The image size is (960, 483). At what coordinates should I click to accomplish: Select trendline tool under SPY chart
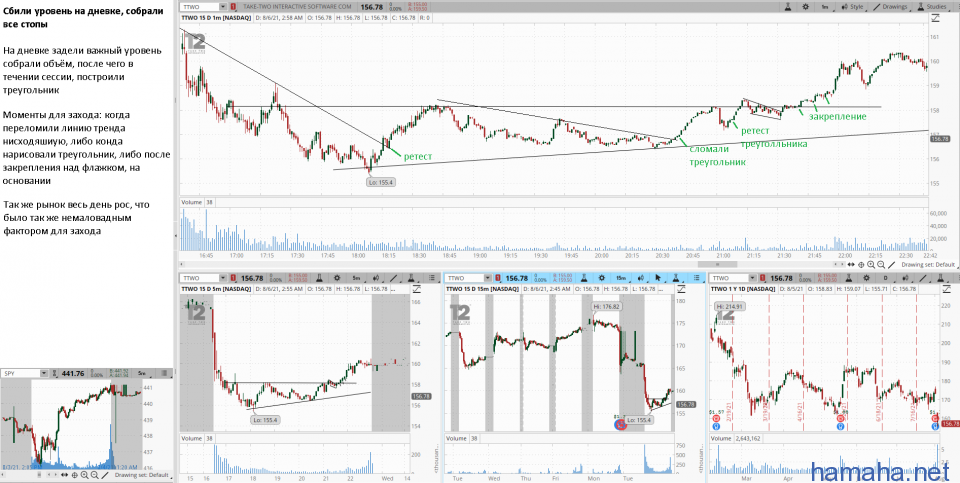105,475
